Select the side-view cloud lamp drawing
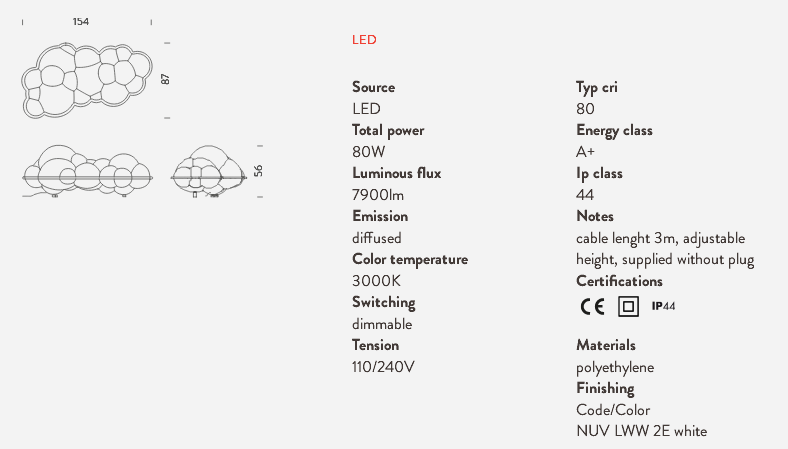 click(209, 171)
